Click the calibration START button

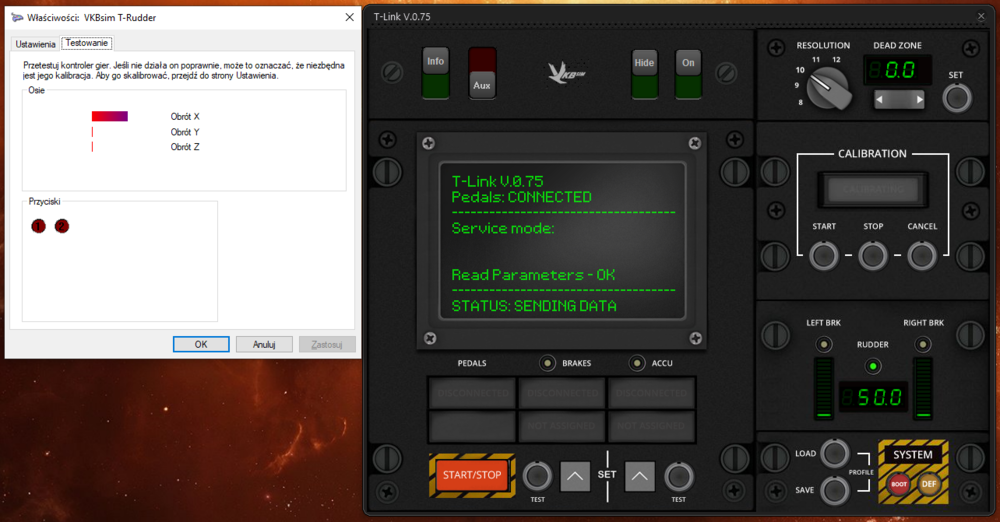823,256
